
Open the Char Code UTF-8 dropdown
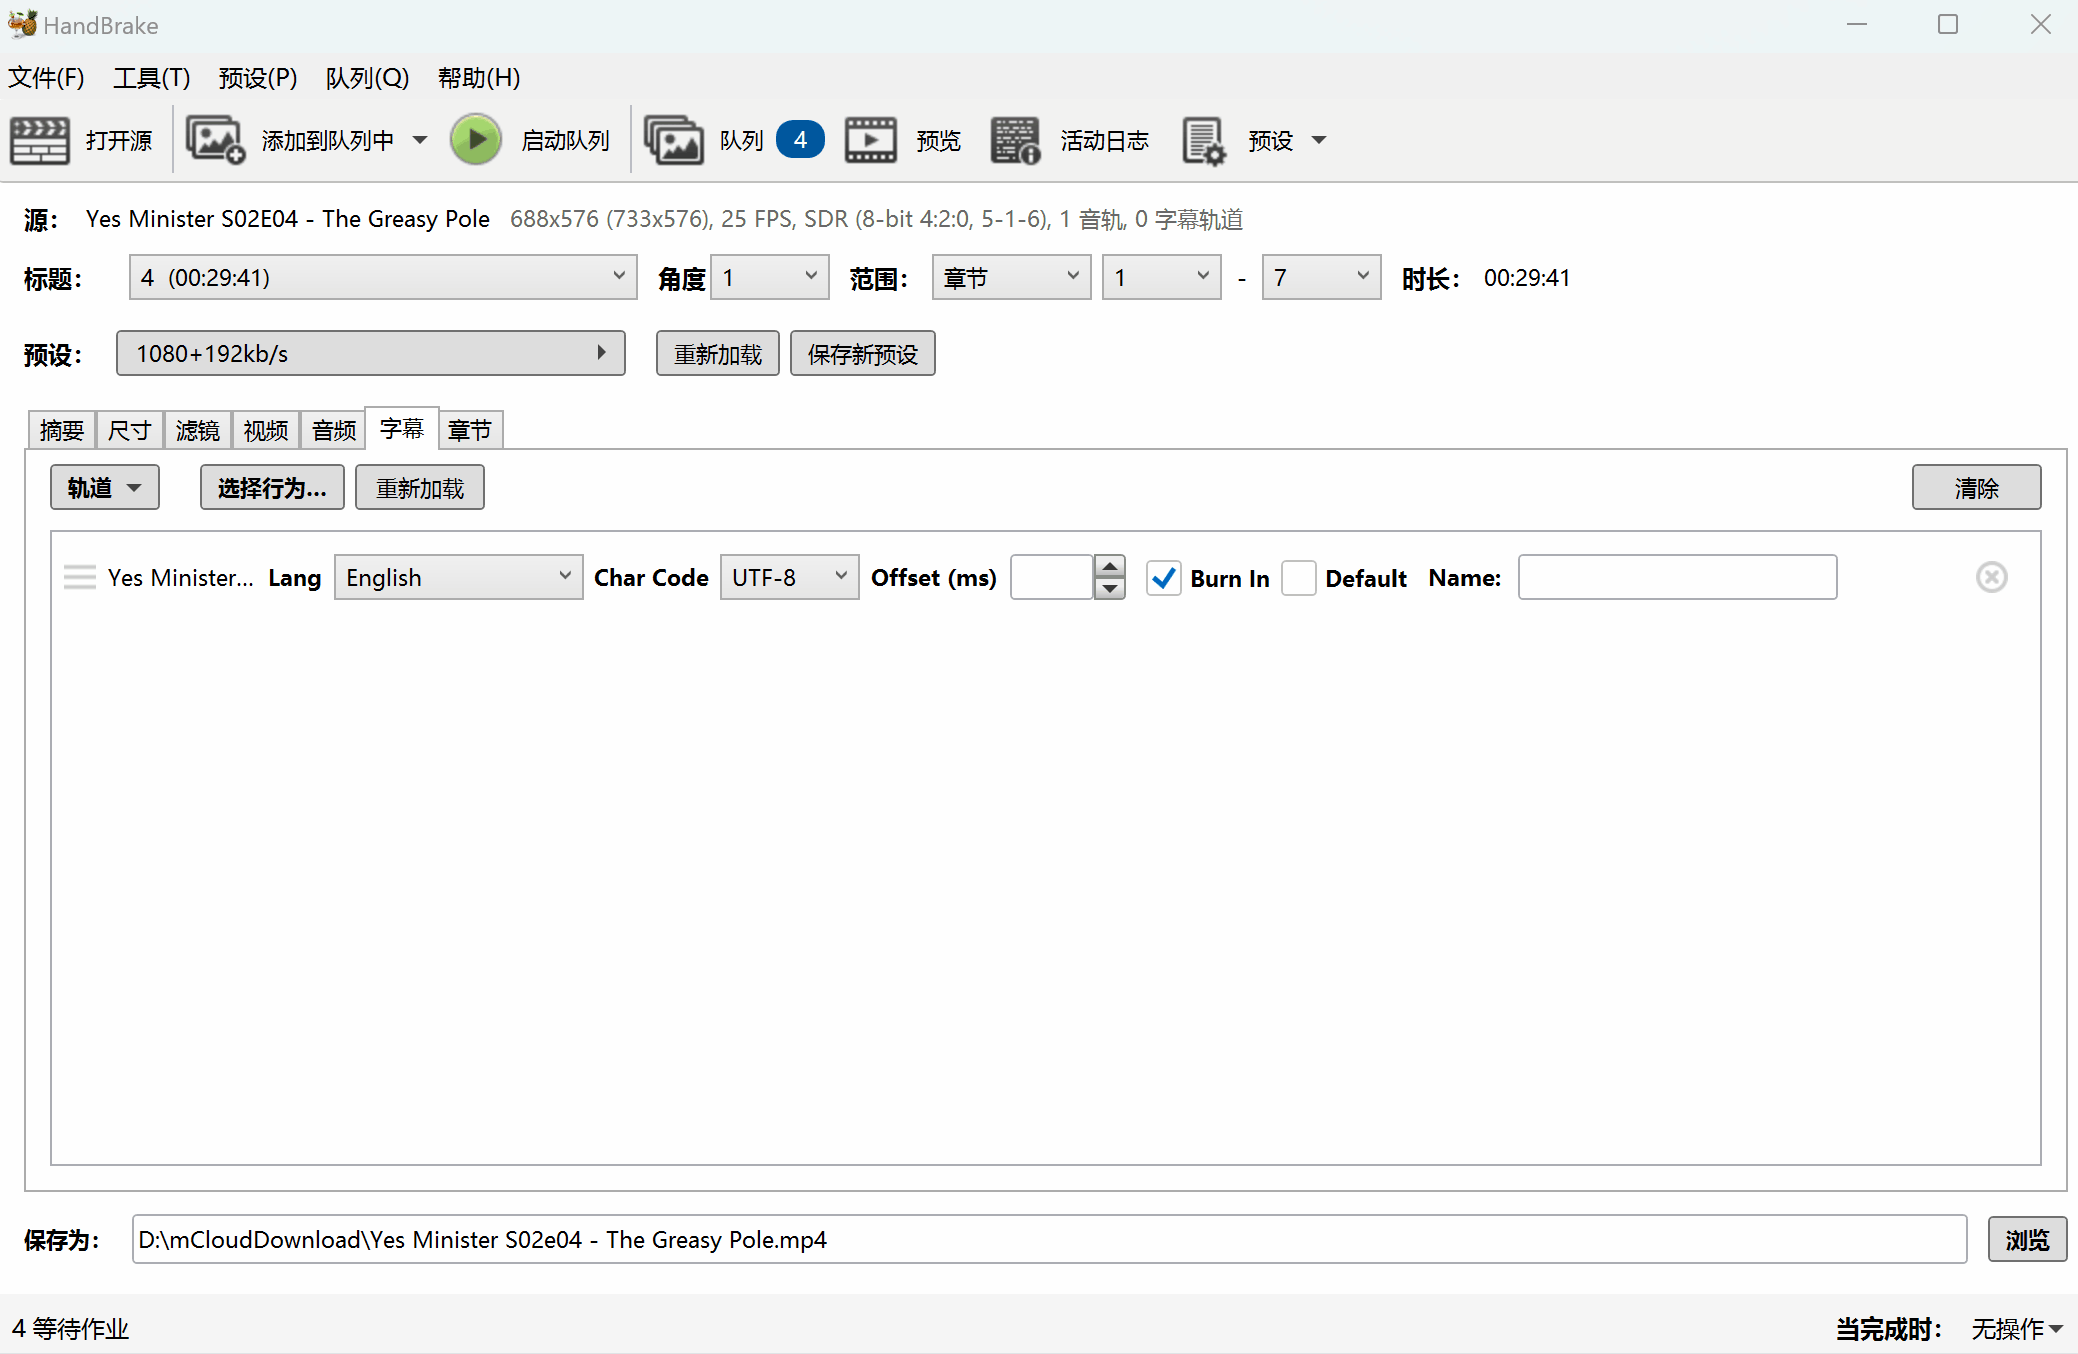[x=788, y=577]
